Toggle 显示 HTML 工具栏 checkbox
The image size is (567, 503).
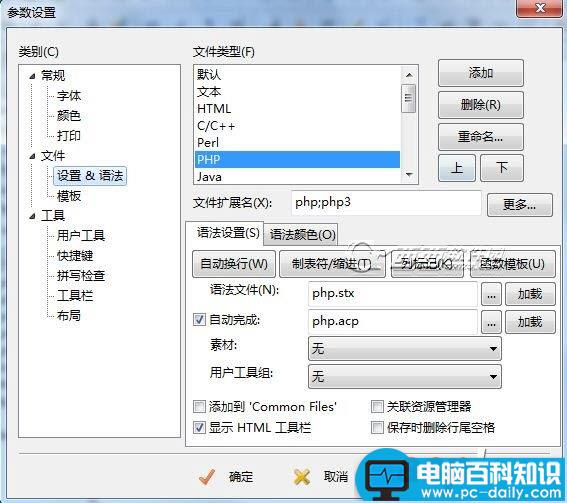tap(199, 428)
